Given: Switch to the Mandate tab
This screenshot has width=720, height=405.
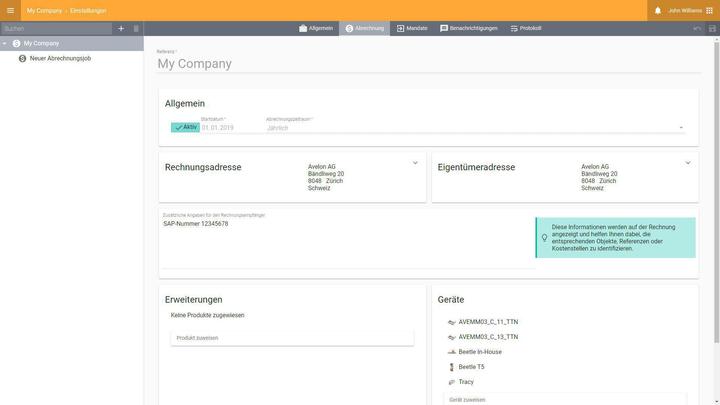Looking at the screenshot, I should click(412, 28).
